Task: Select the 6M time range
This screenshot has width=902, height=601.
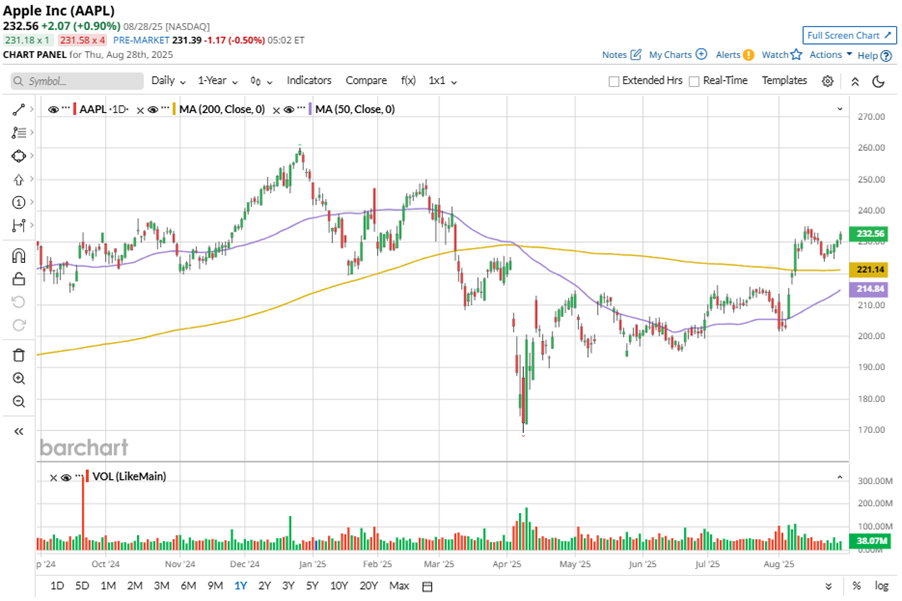Action: click(x=188, y=586)
